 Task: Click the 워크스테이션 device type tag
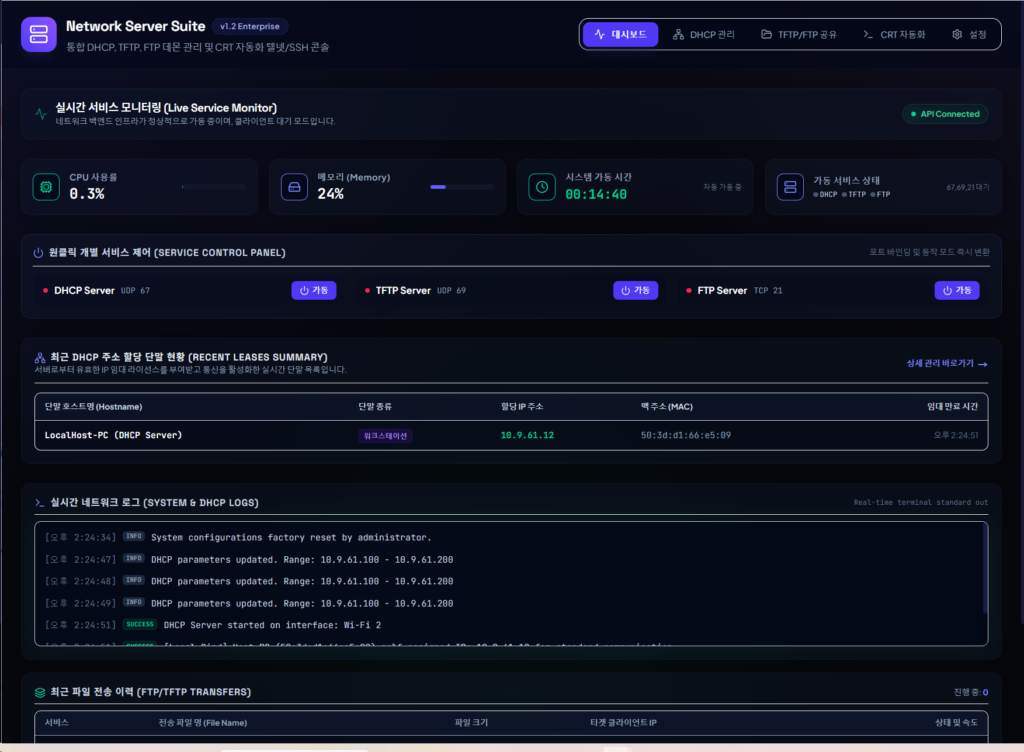point(385,436)
